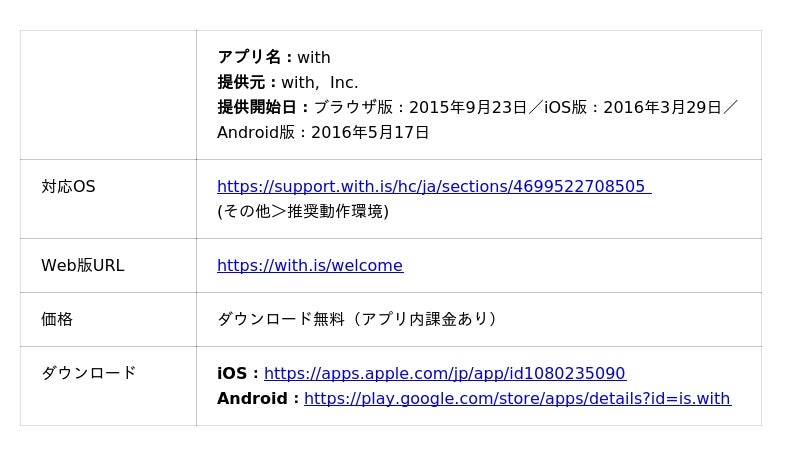Open the play.google.com Android download link
800x456 pixels.
tap(517, 398)
